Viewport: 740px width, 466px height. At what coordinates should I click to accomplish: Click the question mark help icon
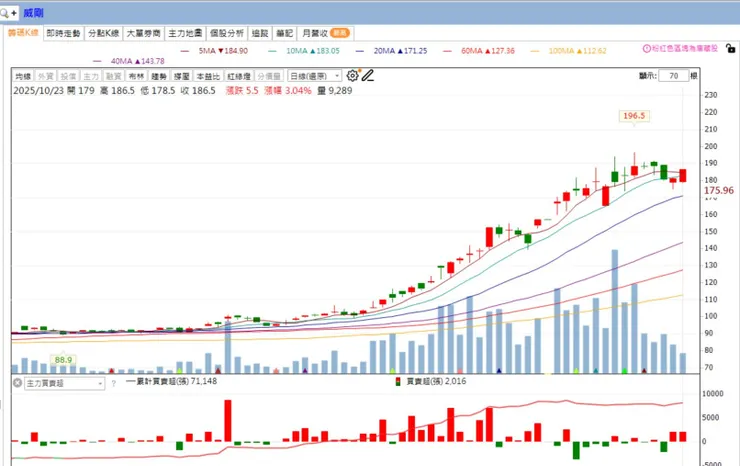click(x=113, y=383)
